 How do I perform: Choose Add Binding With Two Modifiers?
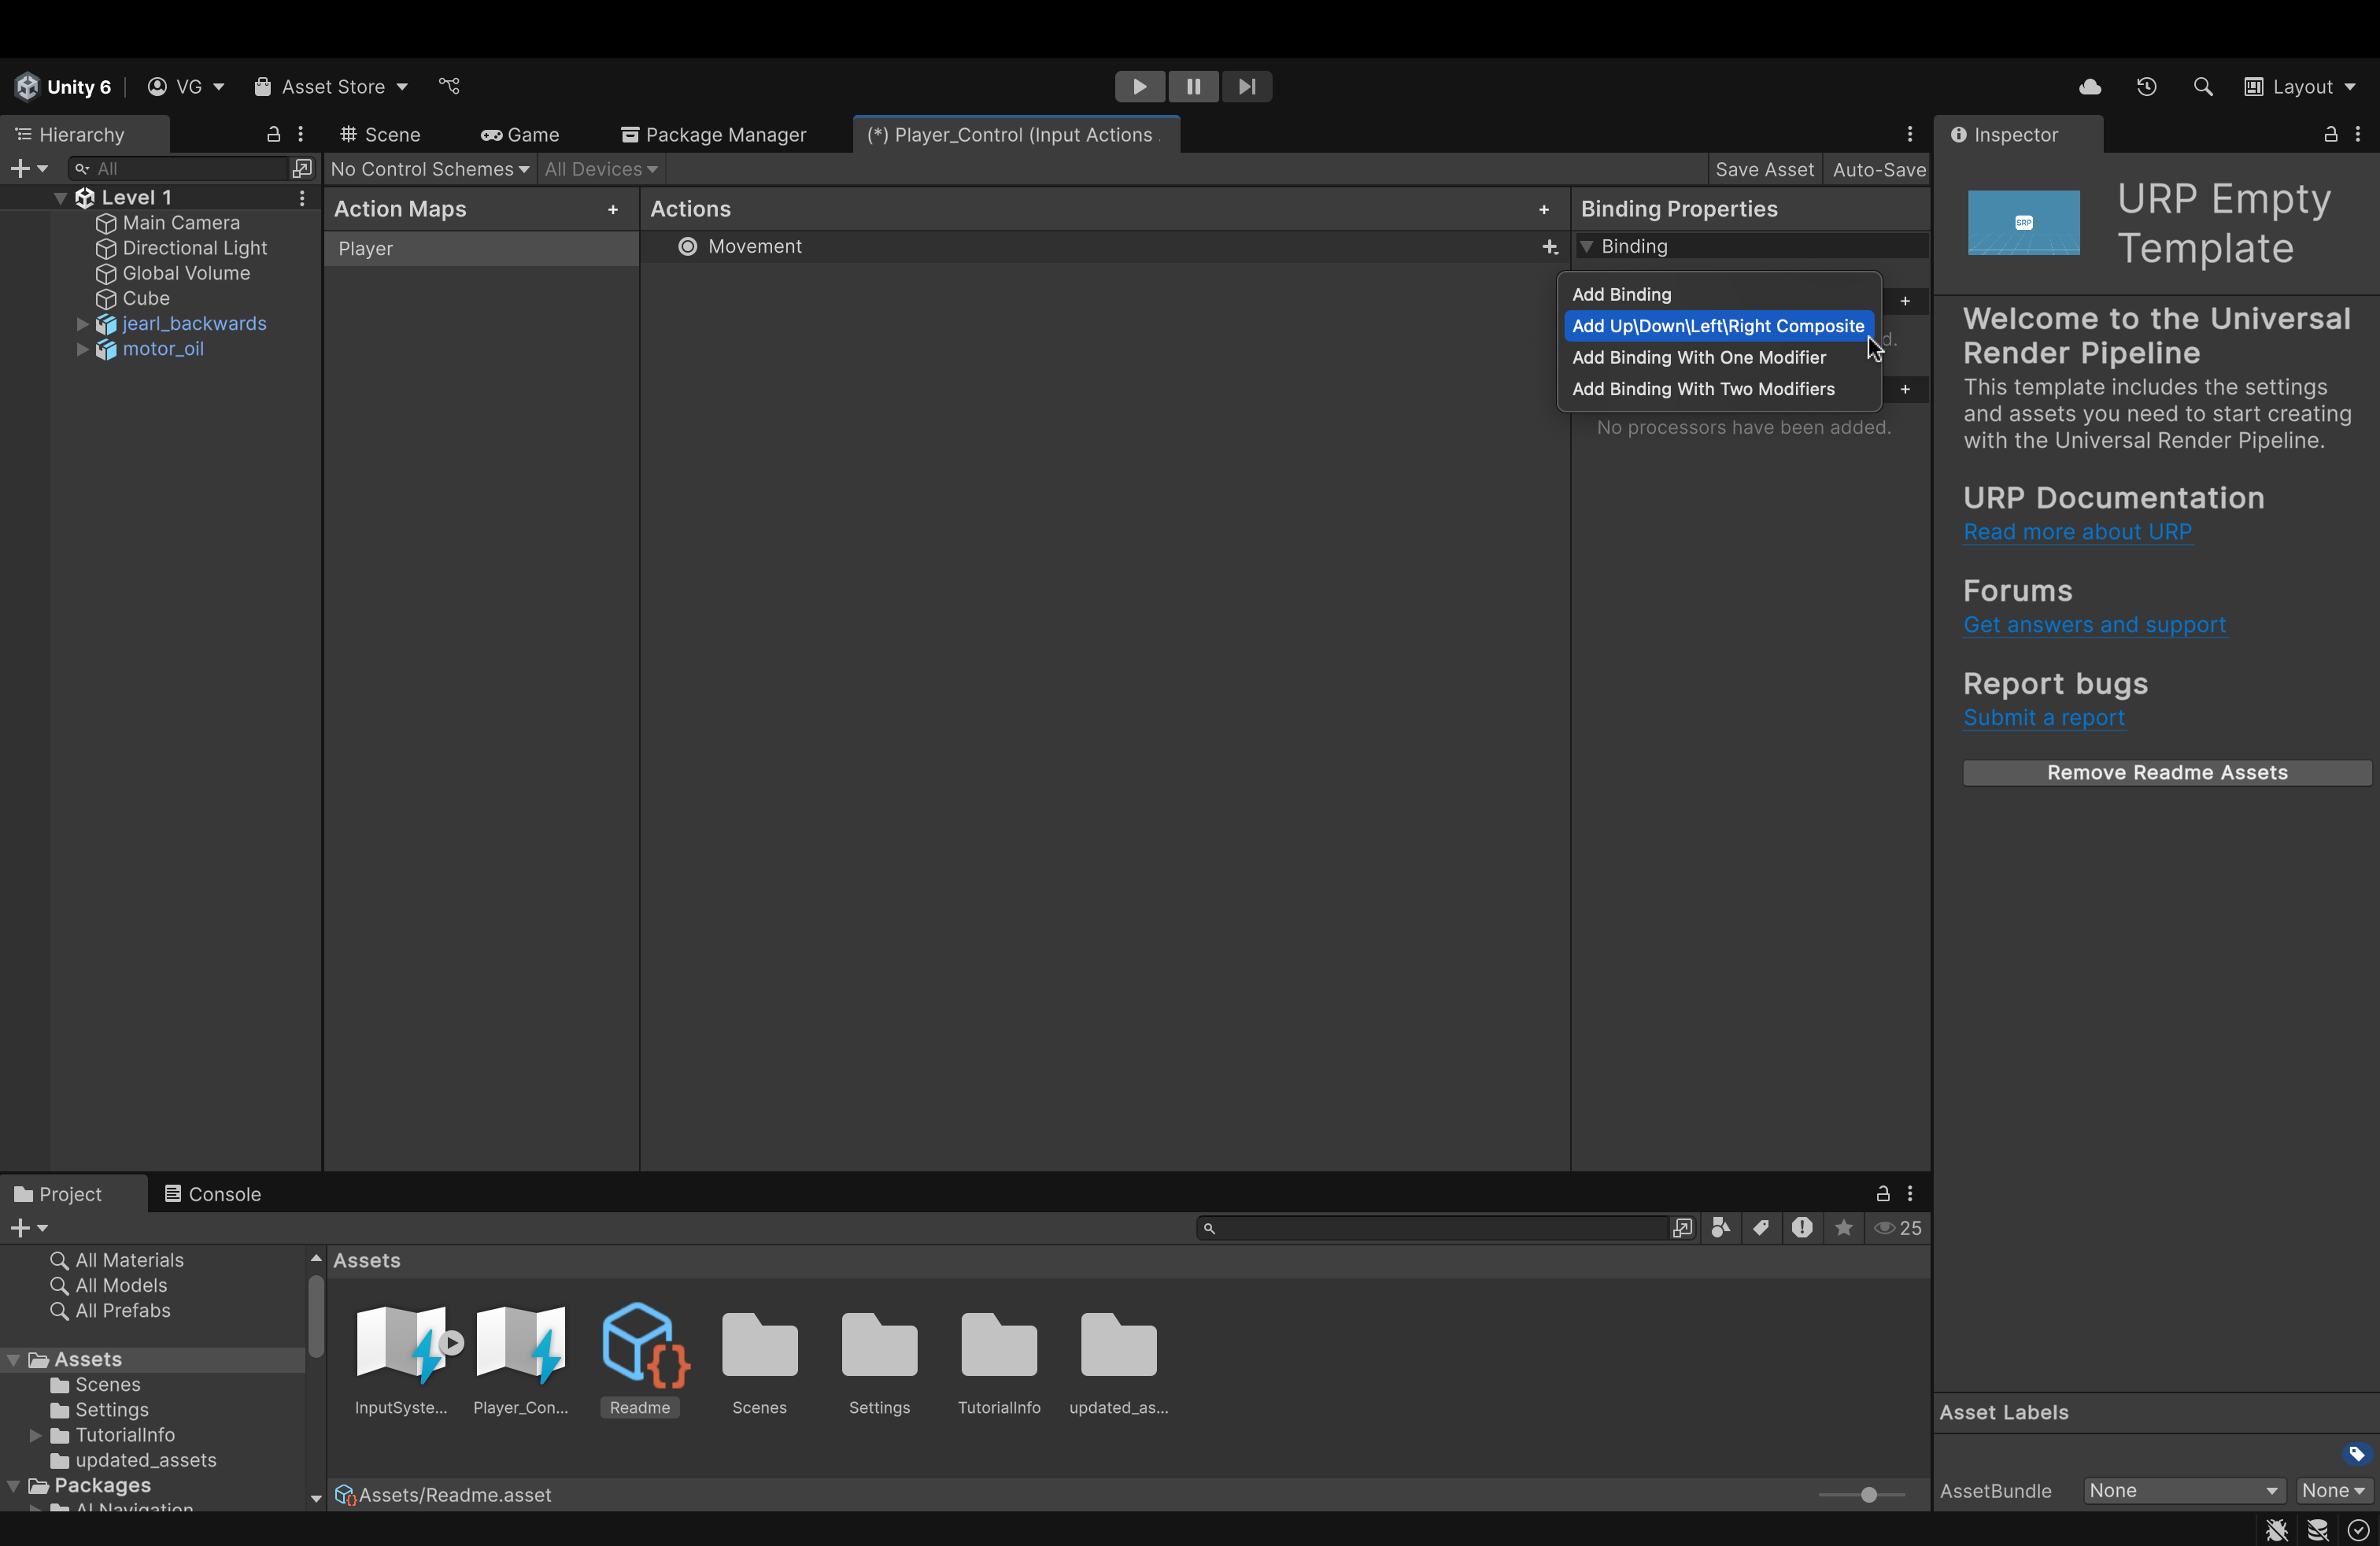(1719, 389)
